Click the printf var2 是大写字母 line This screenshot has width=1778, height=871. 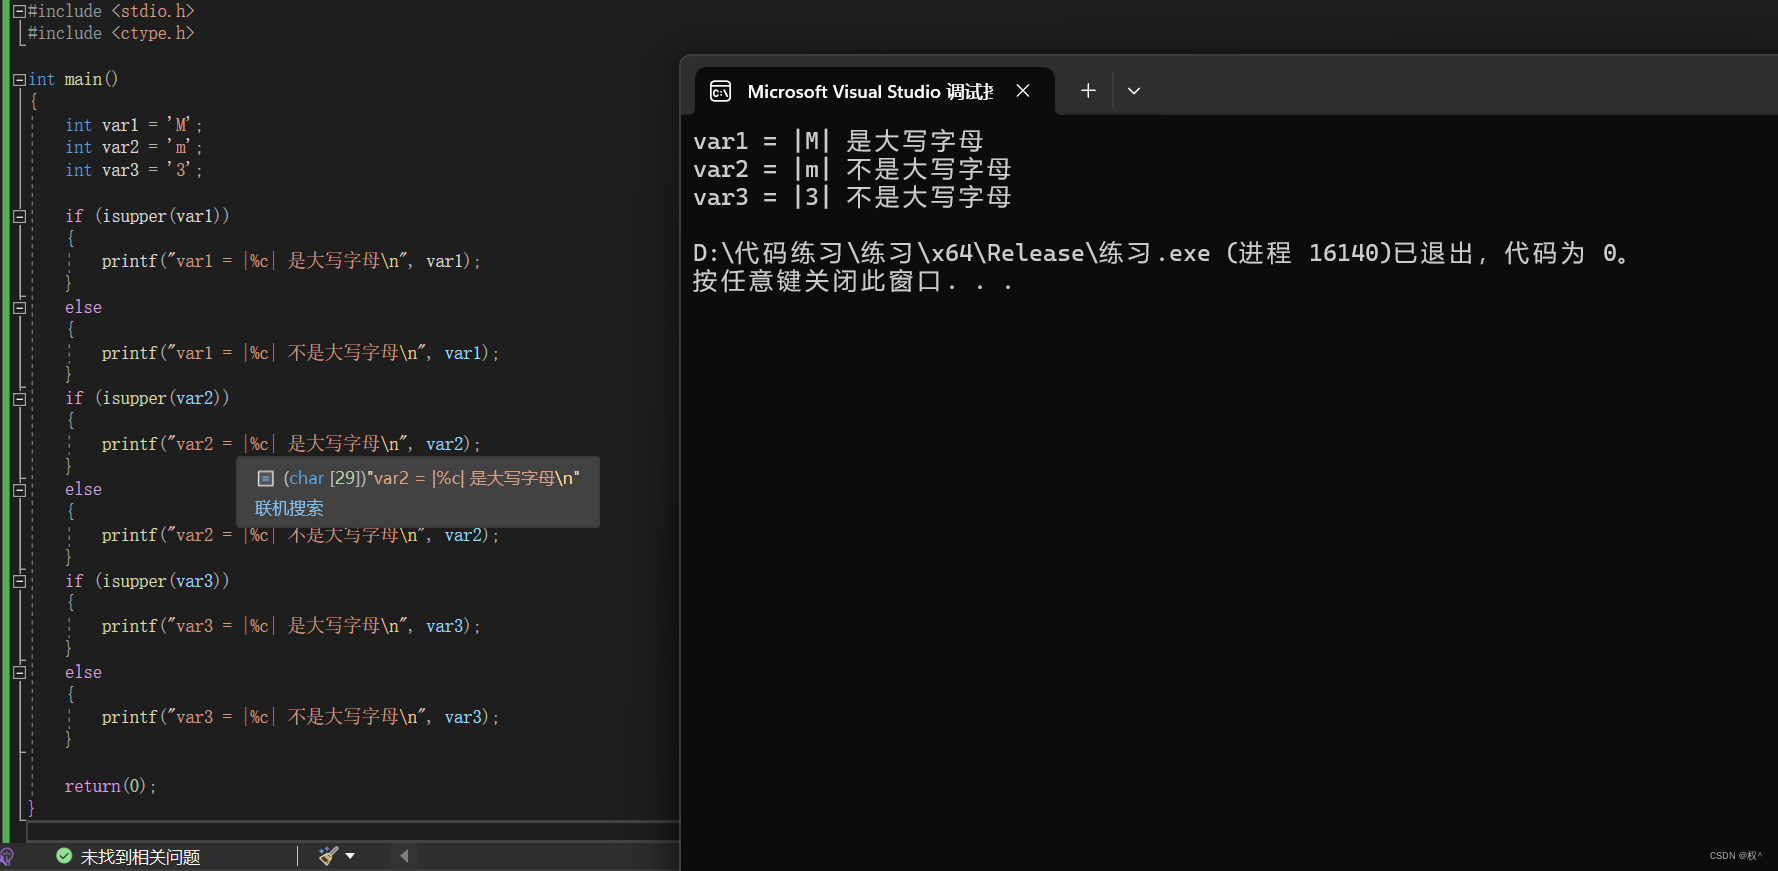point(291,444)
